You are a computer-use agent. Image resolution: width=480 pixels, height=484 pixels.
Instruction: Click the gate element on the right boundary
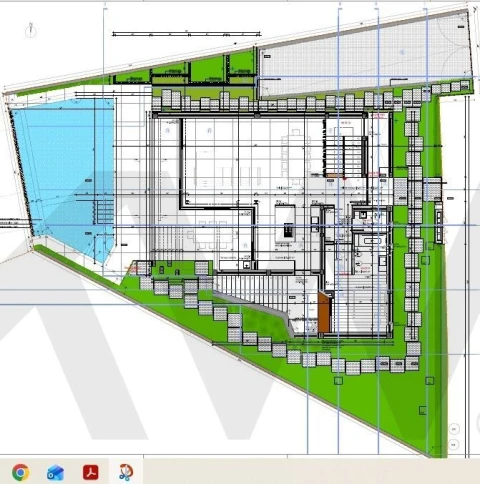click(x=438, y=222)
